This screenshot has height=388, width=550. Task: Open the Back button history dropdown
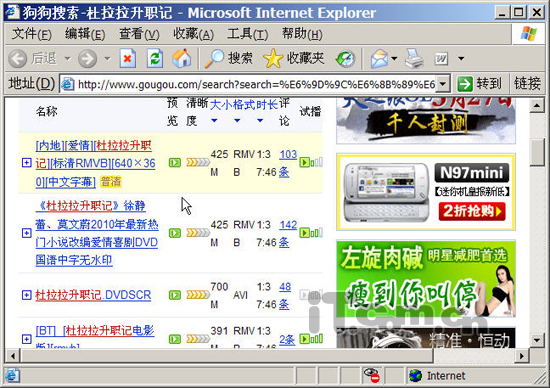click(67, 59)
